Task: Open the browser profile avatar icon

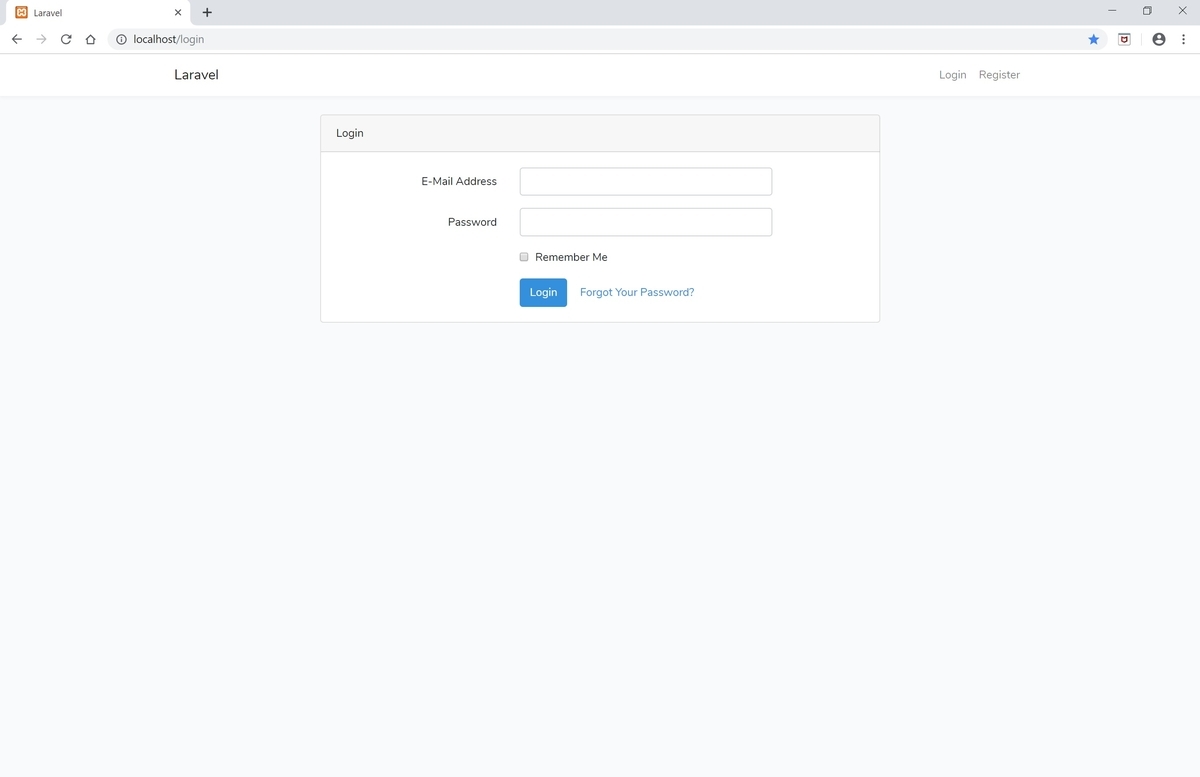Action: [1159, 39]
